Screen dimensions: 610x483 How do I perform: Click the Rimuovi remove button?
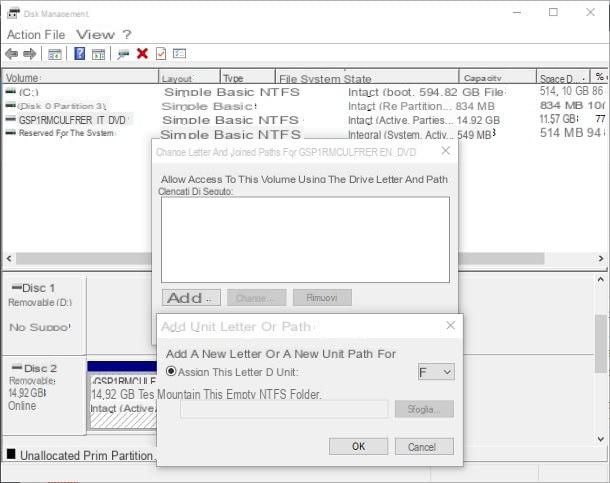(x=322, y=298)
